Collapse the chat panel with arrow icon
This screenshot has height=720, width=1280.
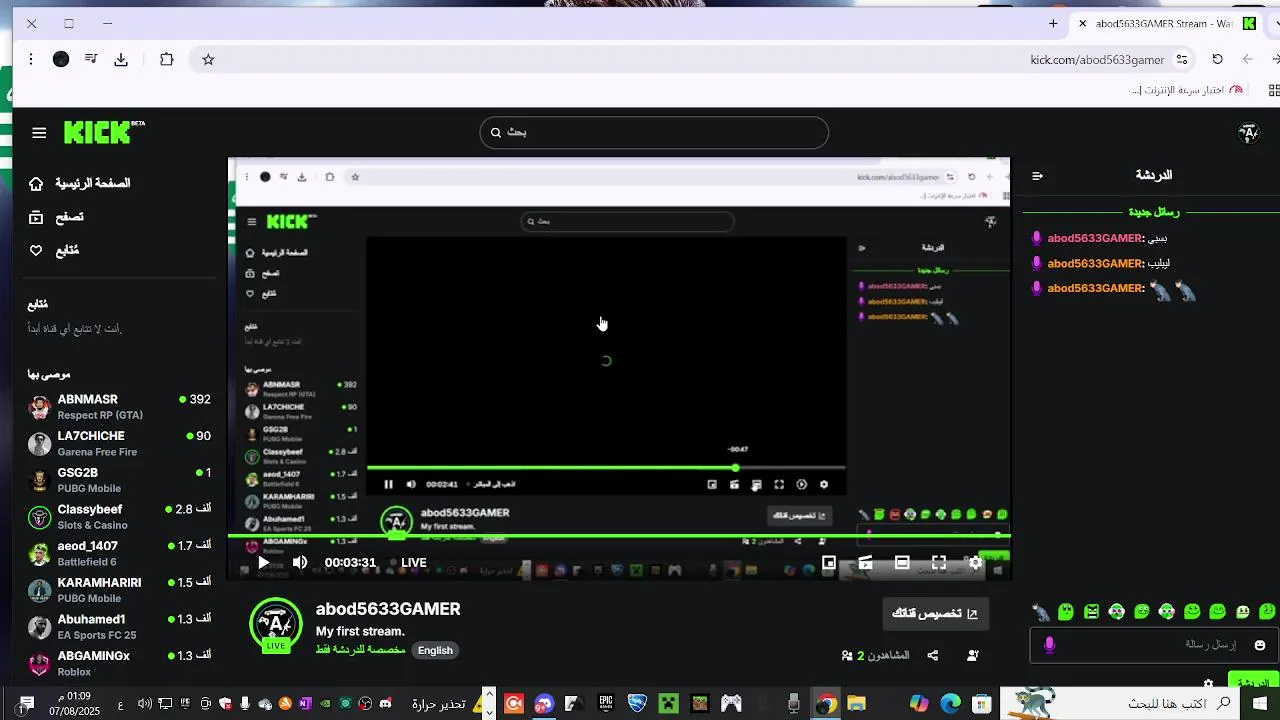pos(1037,176)
